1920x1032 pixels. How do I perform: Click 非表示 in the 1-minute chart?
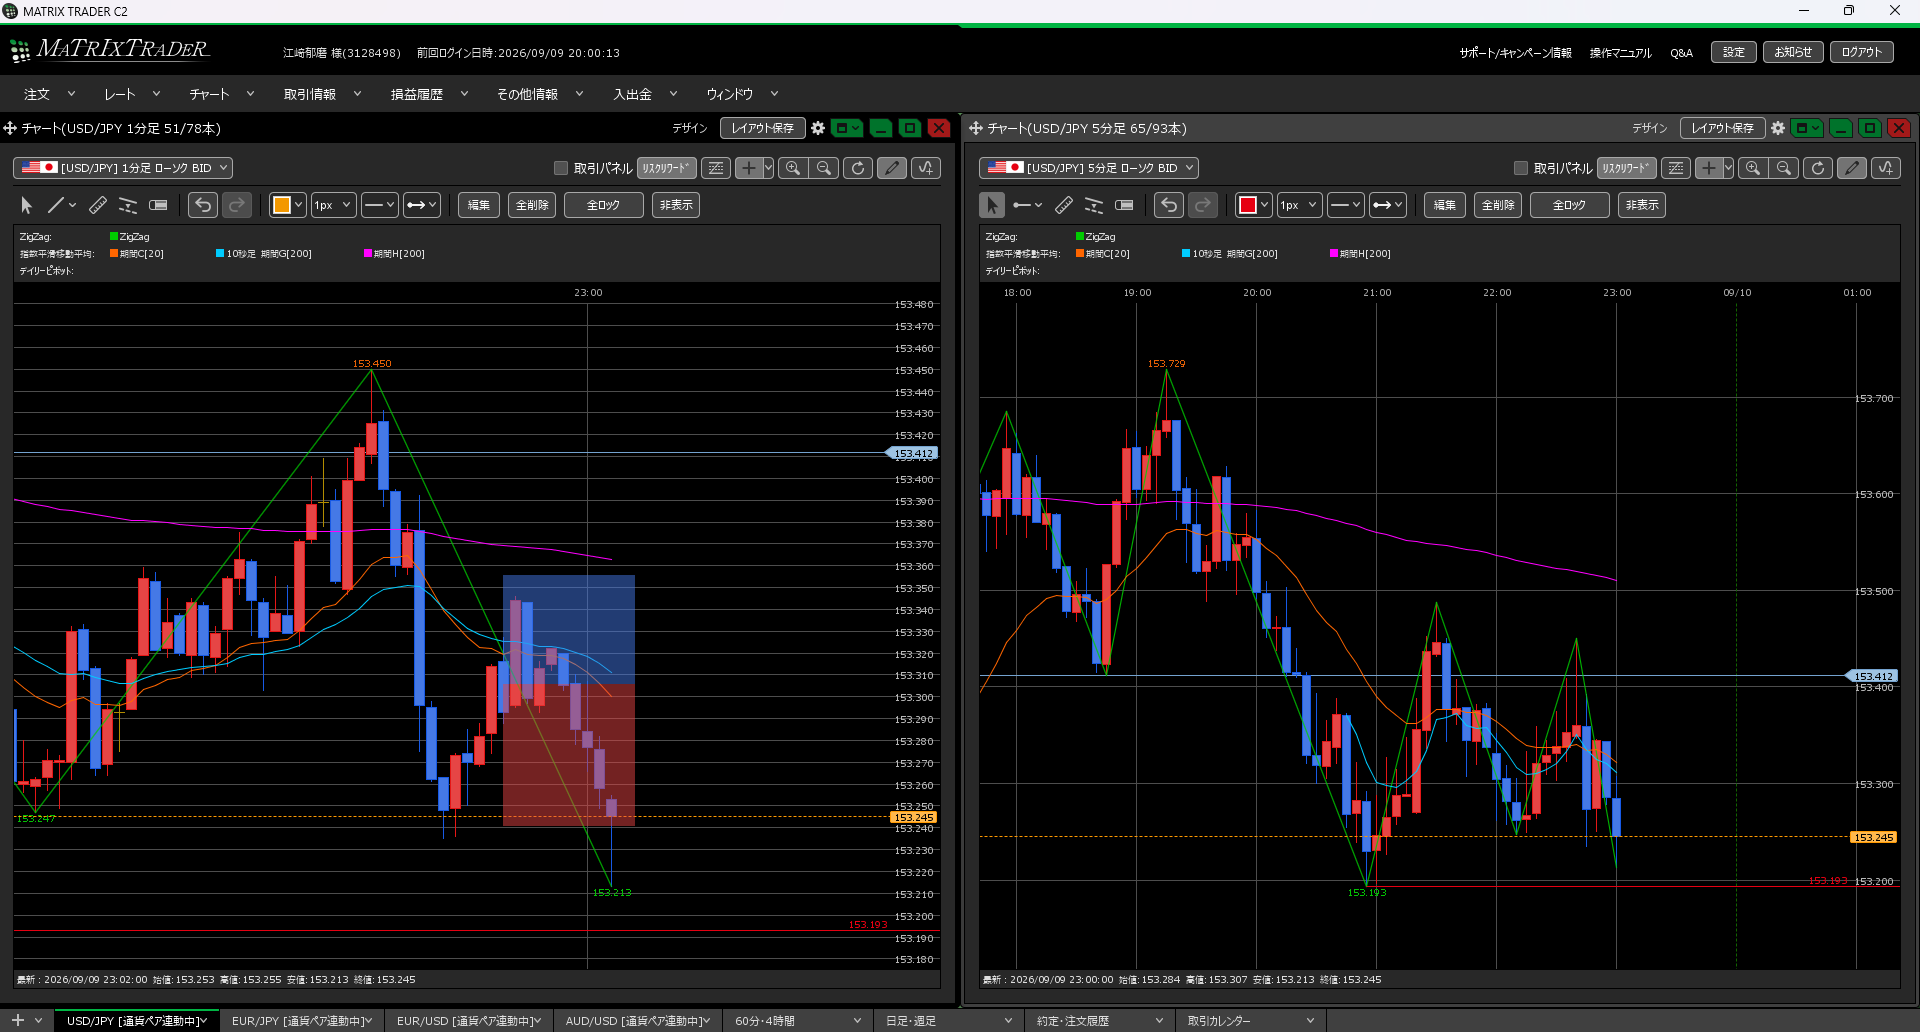point(676,205)
